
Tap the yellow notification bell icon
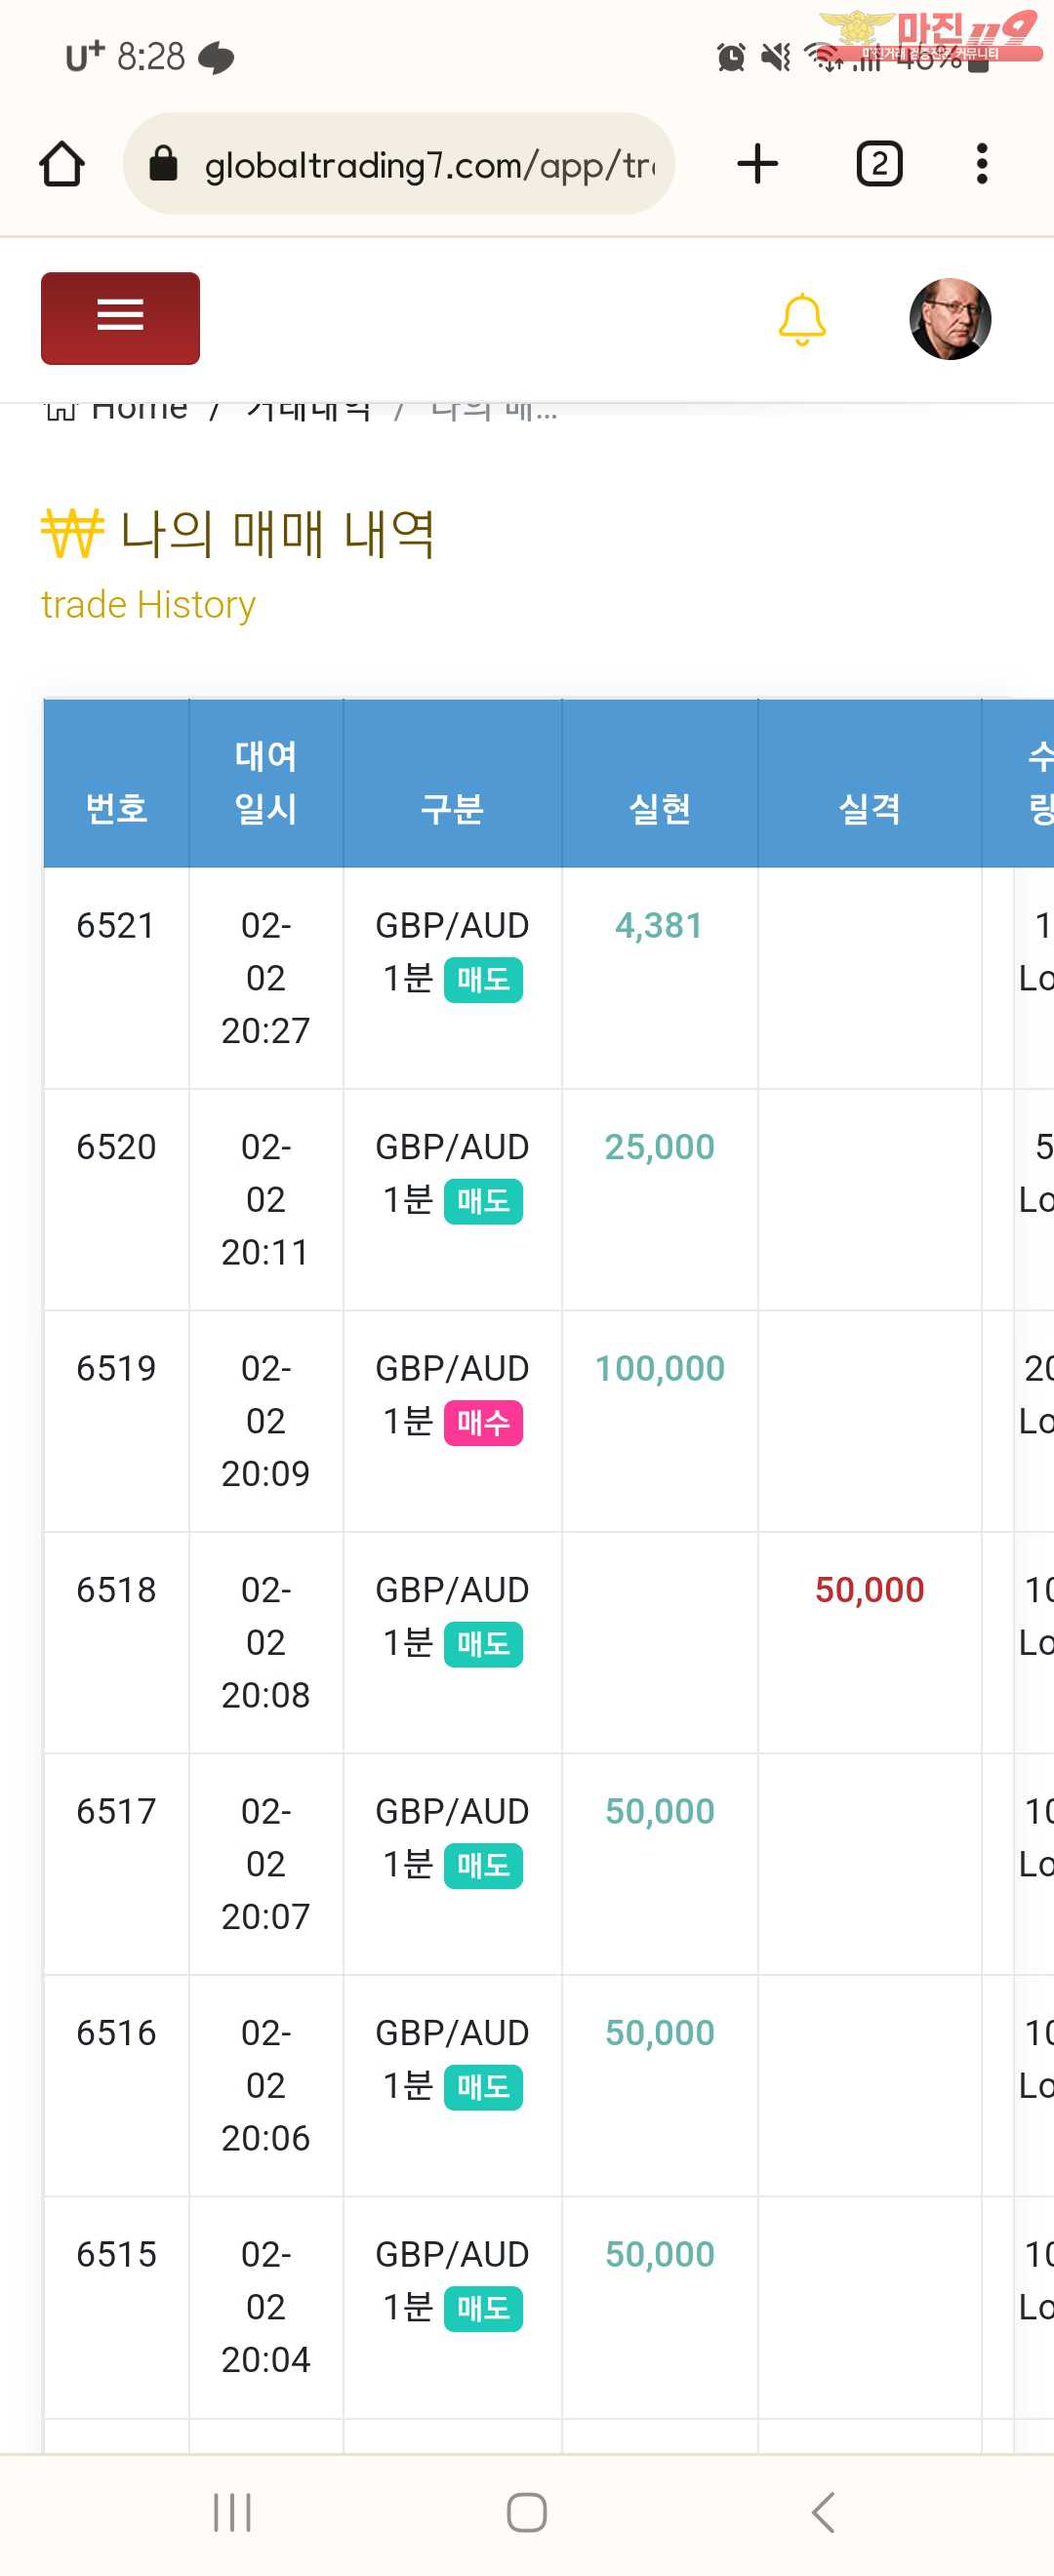click(x=801, y=320)
